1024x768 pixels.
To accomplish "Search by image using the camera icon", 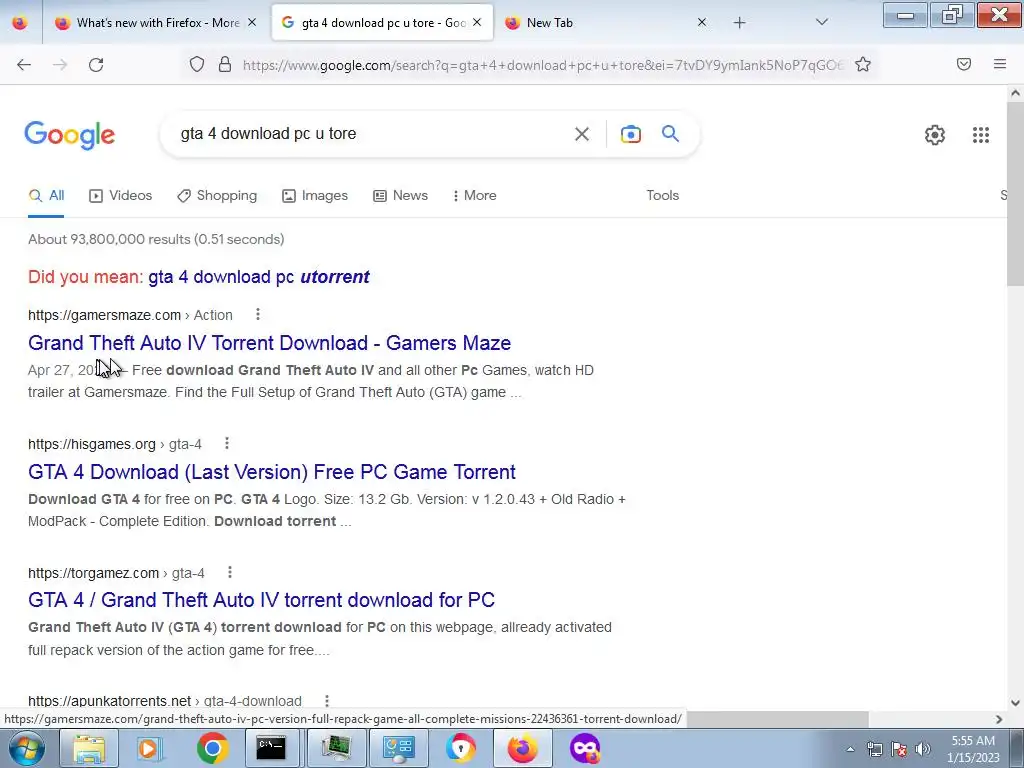I will [x=631, y=134].
